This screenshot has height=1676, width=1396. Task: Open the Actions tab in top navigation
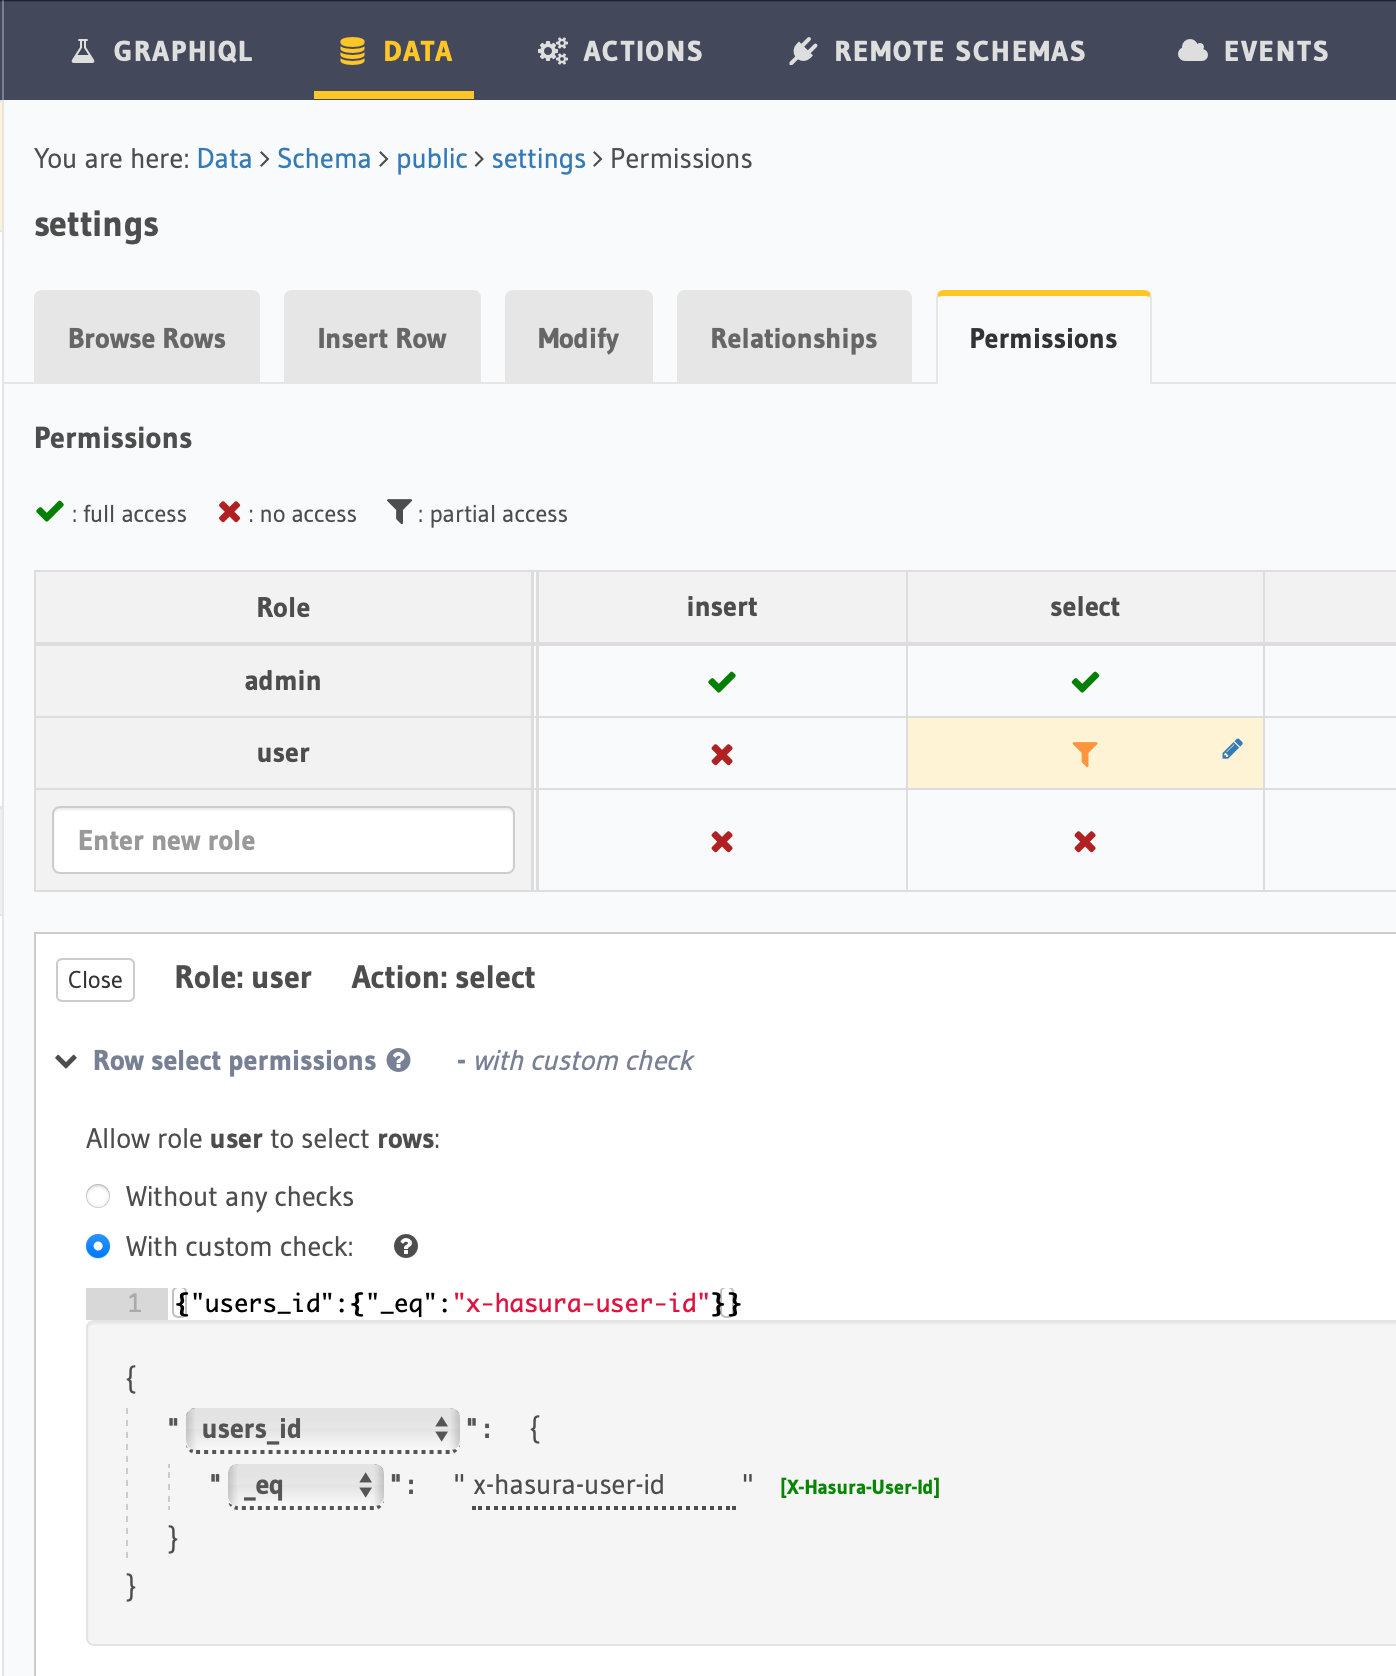[x=620, y=51]
